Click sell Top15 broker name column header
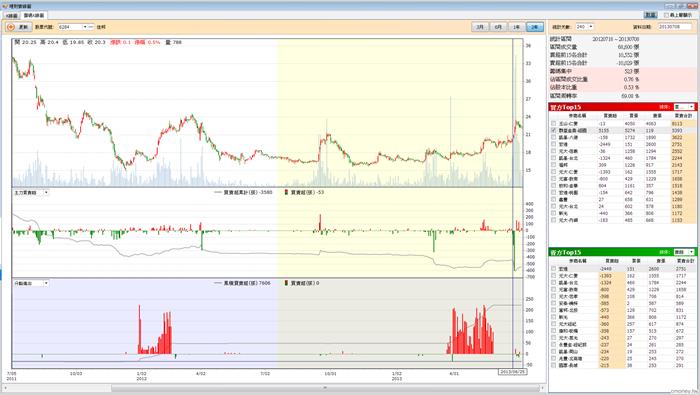This screenshot has width=700, height=395. pos(577,261)
